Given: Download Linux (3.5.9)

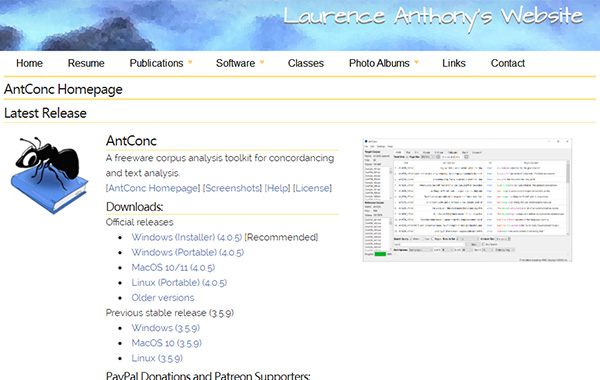Looking at the screenshot, I should coord(157,358).
